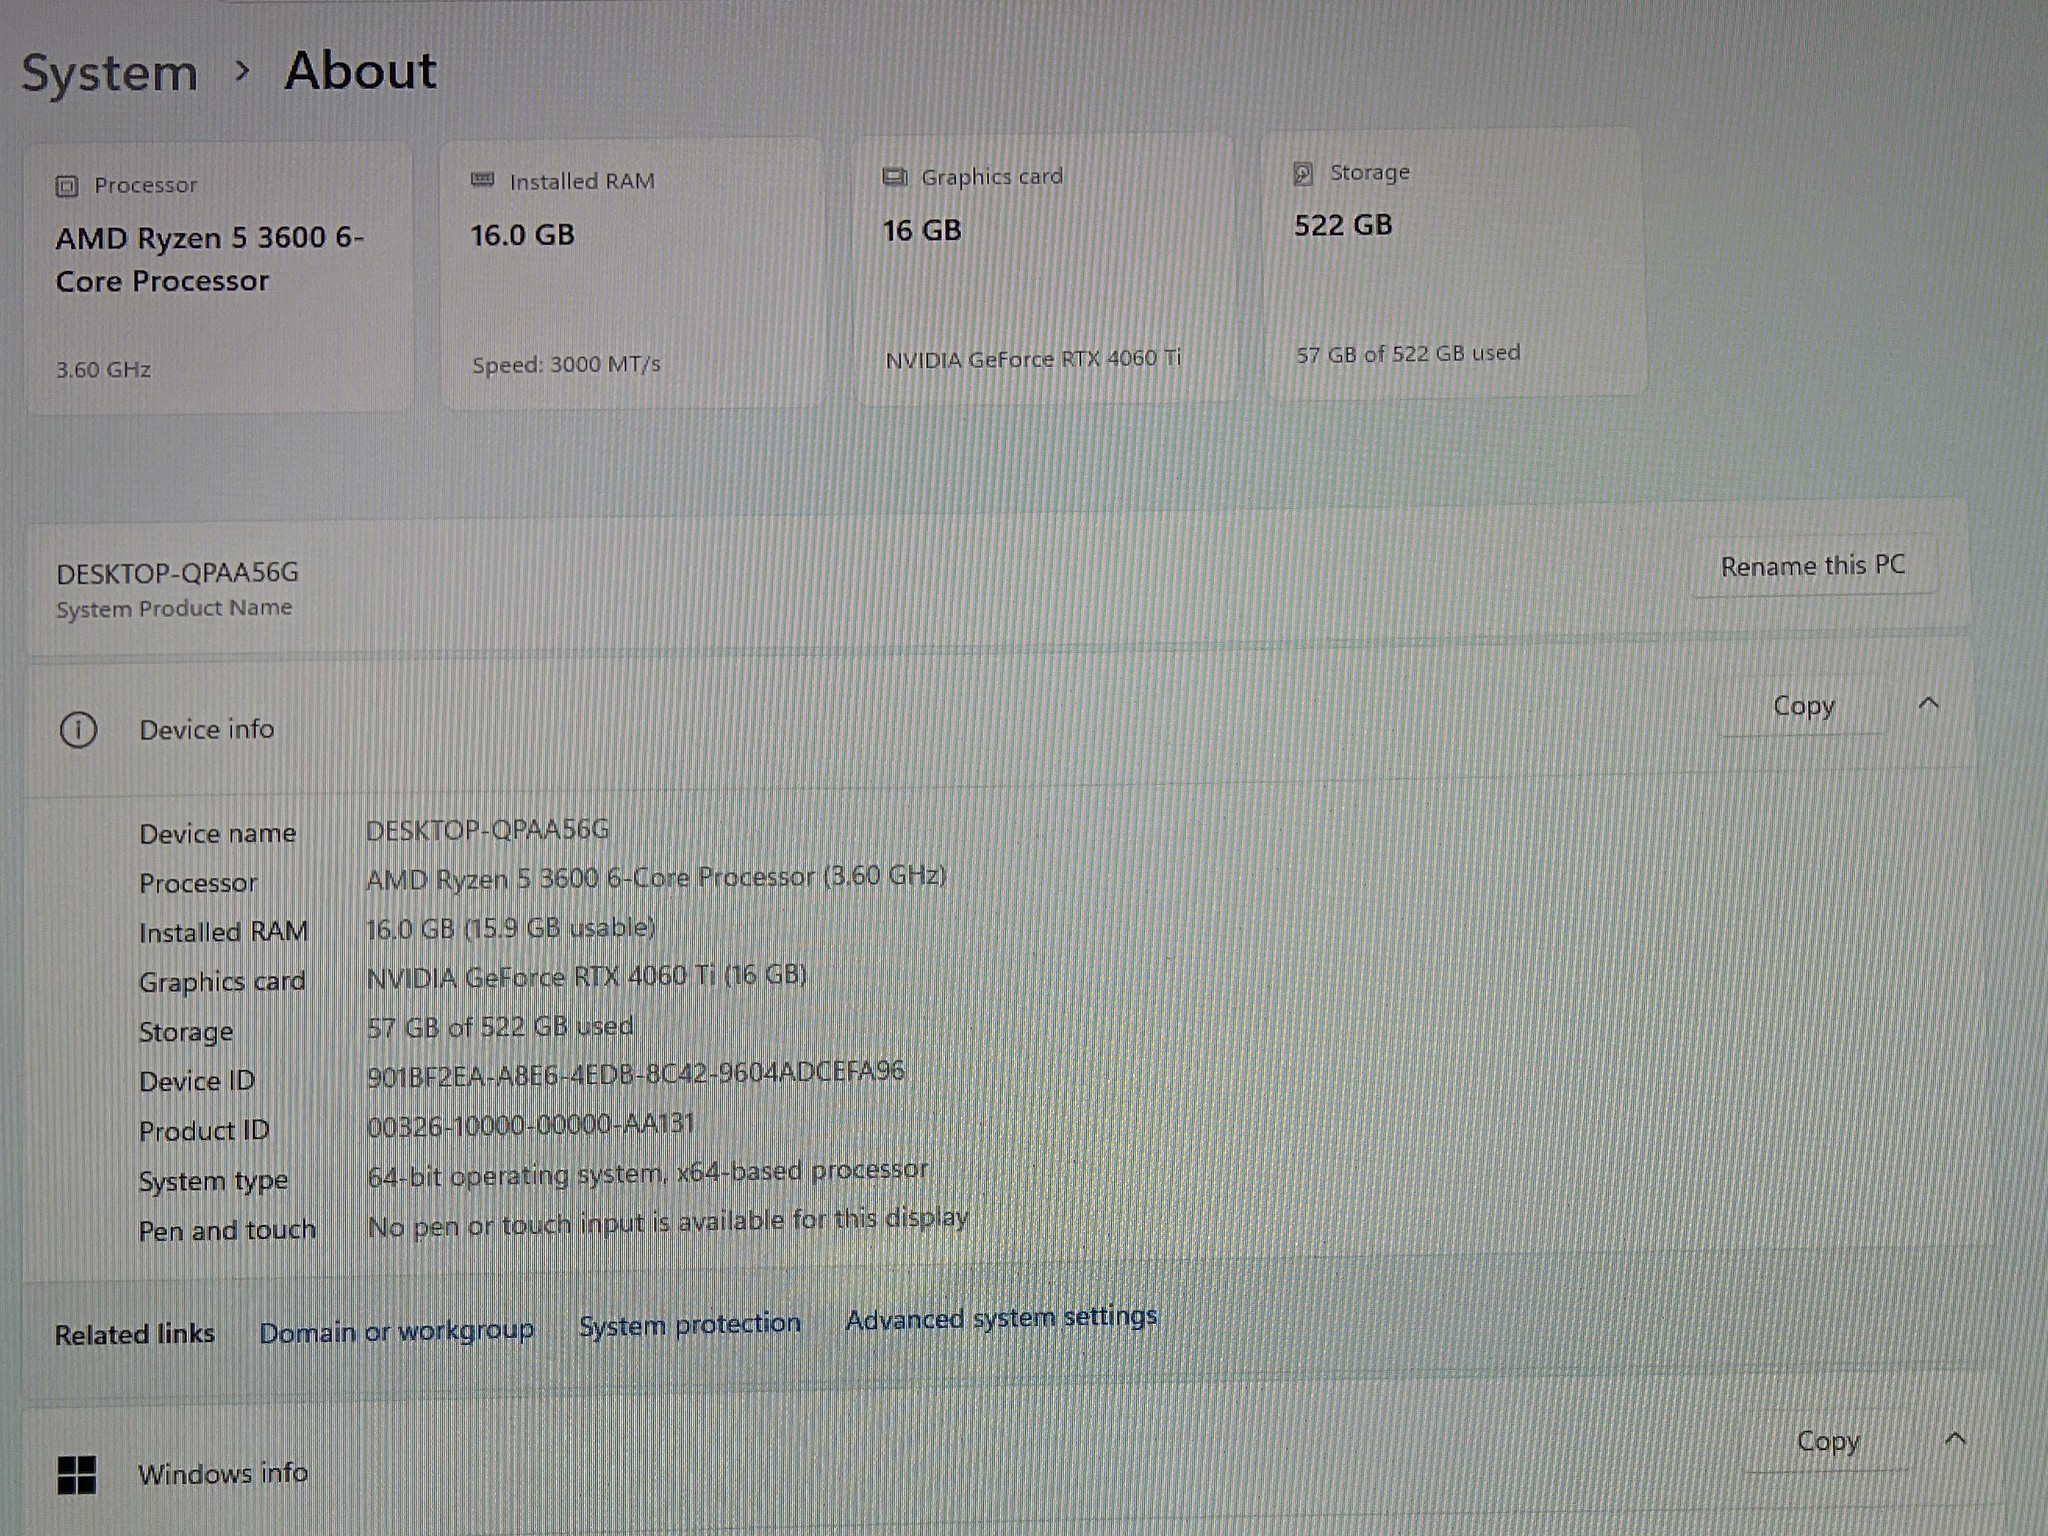
Task: Click the Graphics card icon
Action: click(894, 177)
